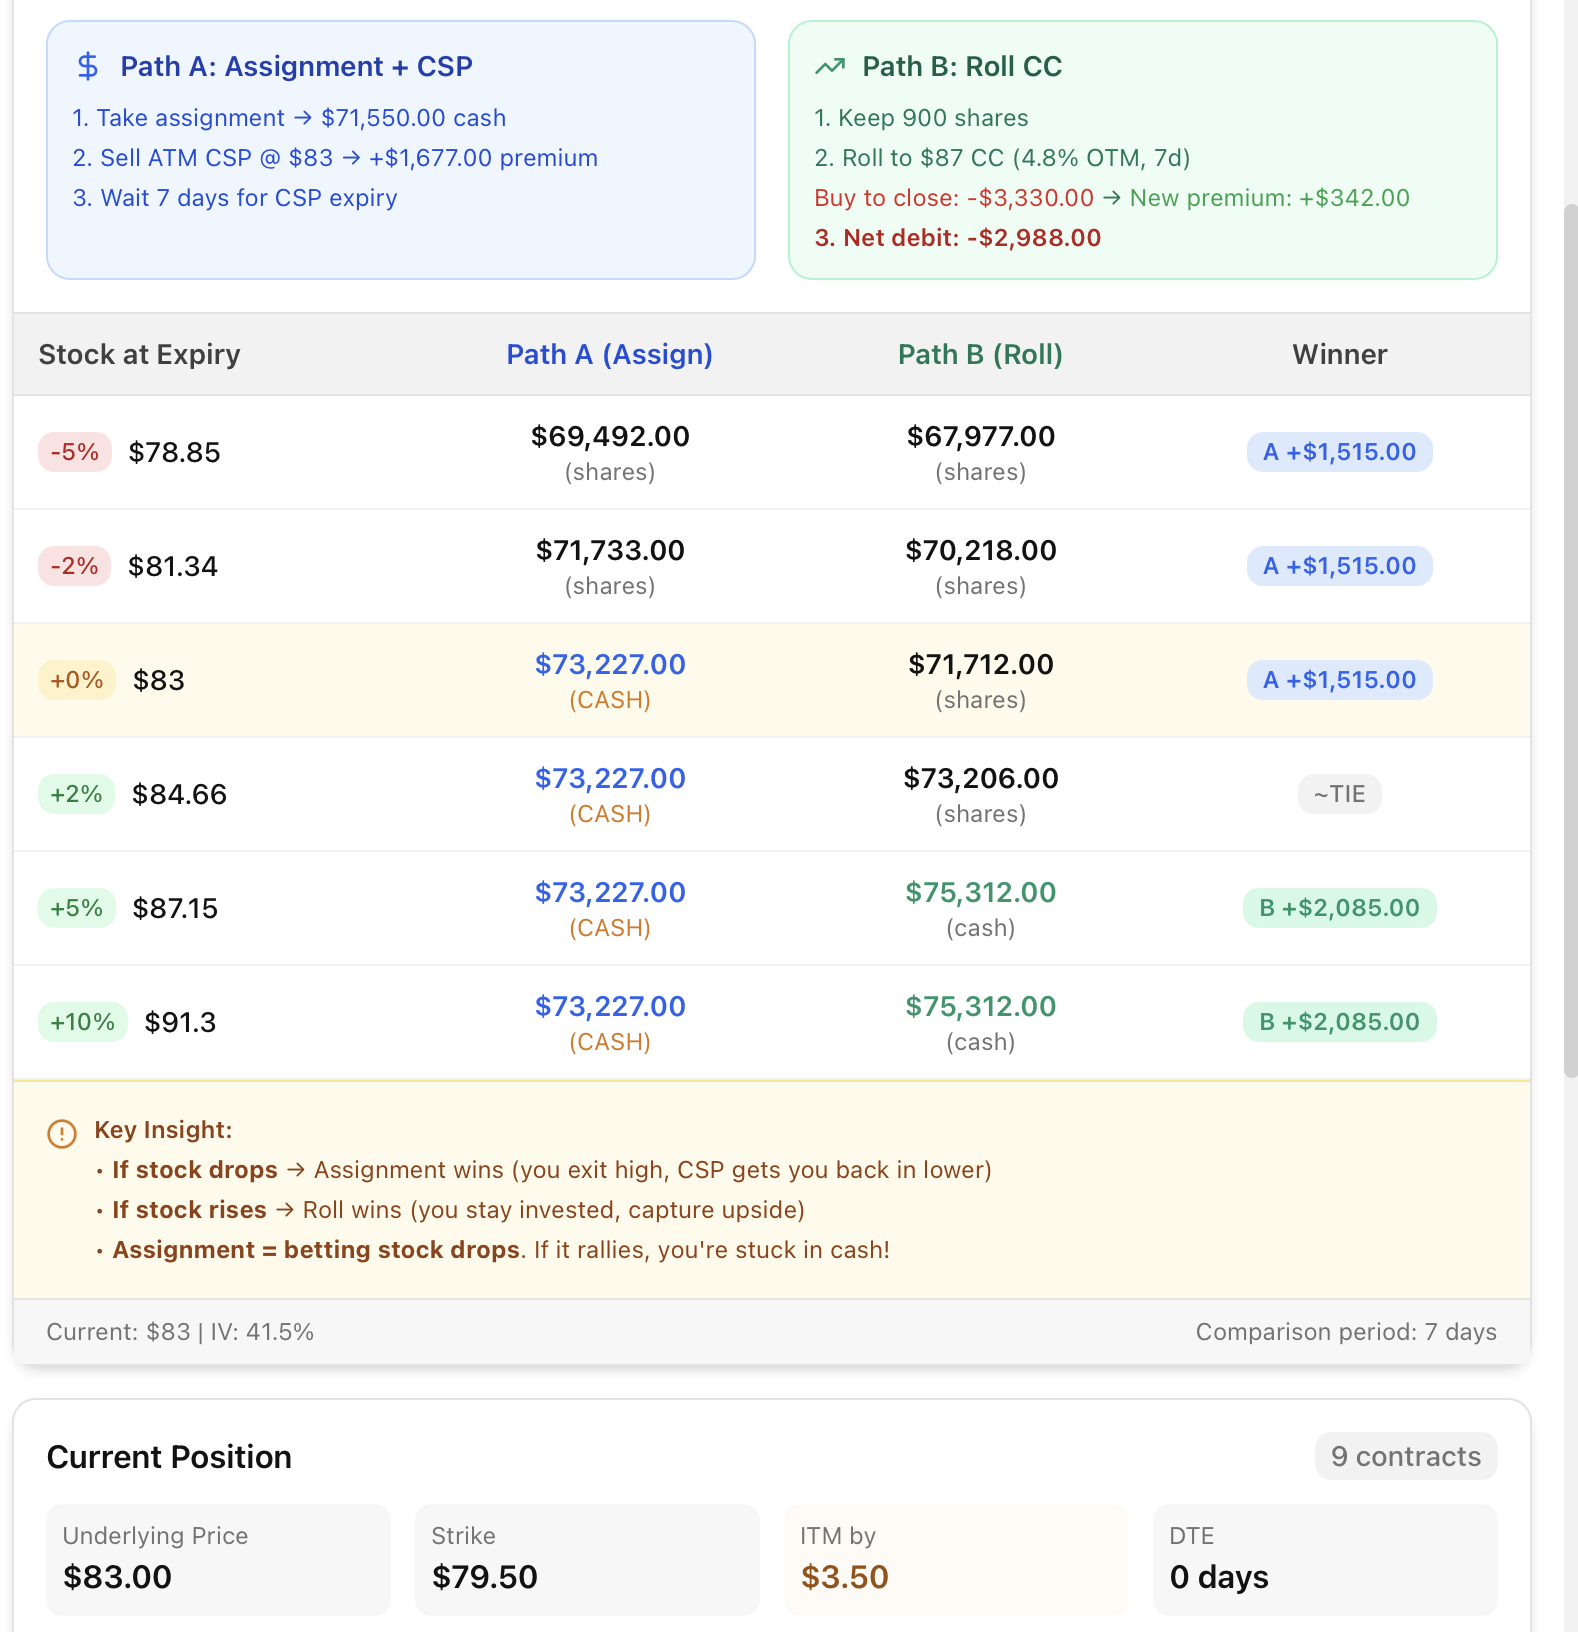Click Comparison period: 7 days text

click(1346, 1332)
